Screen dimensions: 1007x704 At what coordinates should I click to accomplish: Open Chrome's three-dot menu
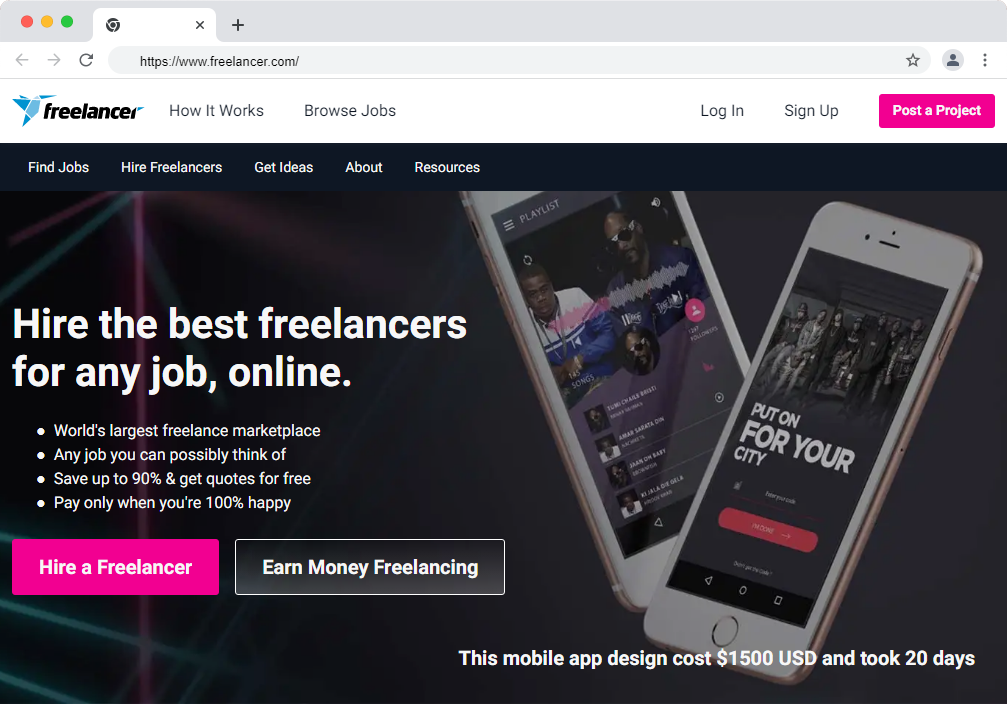pyautogui.click(x=985, y=60)
